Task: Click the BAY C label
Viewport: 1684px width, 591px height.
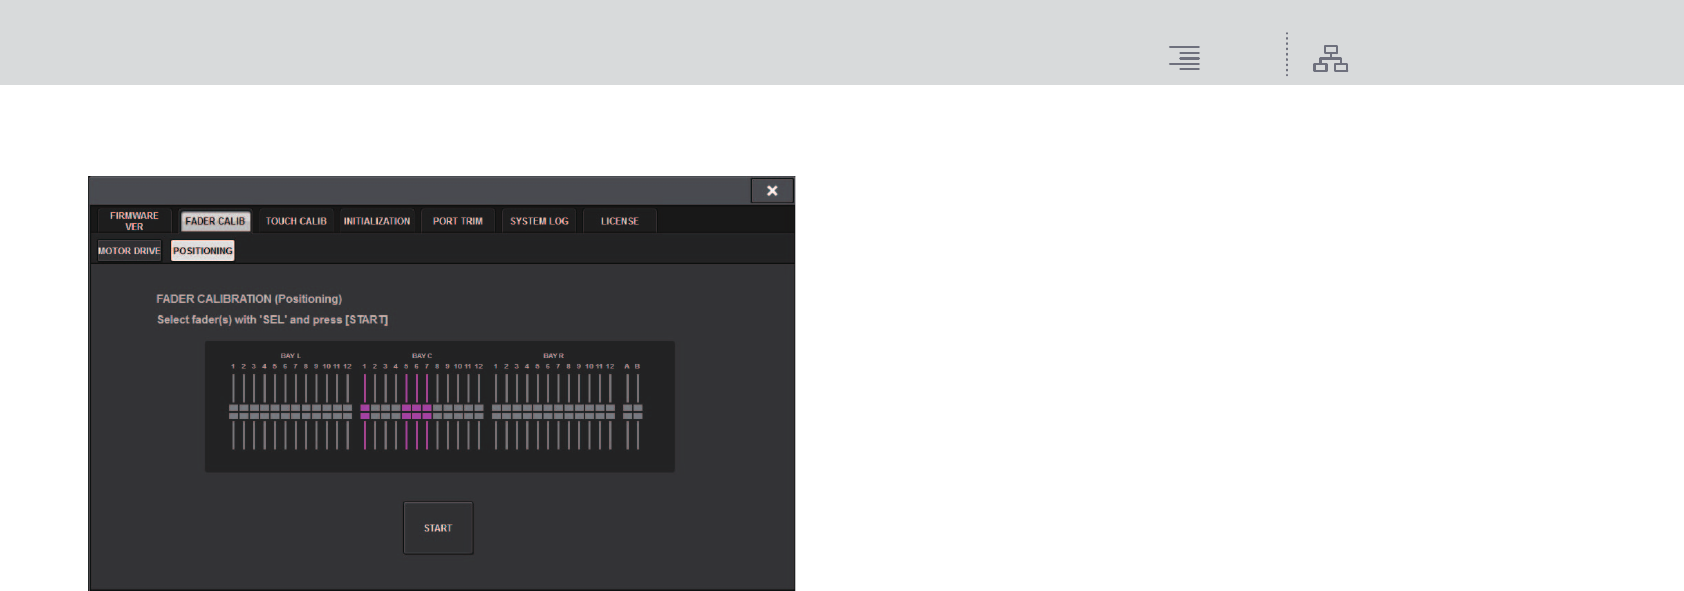Action: (422, 356)
